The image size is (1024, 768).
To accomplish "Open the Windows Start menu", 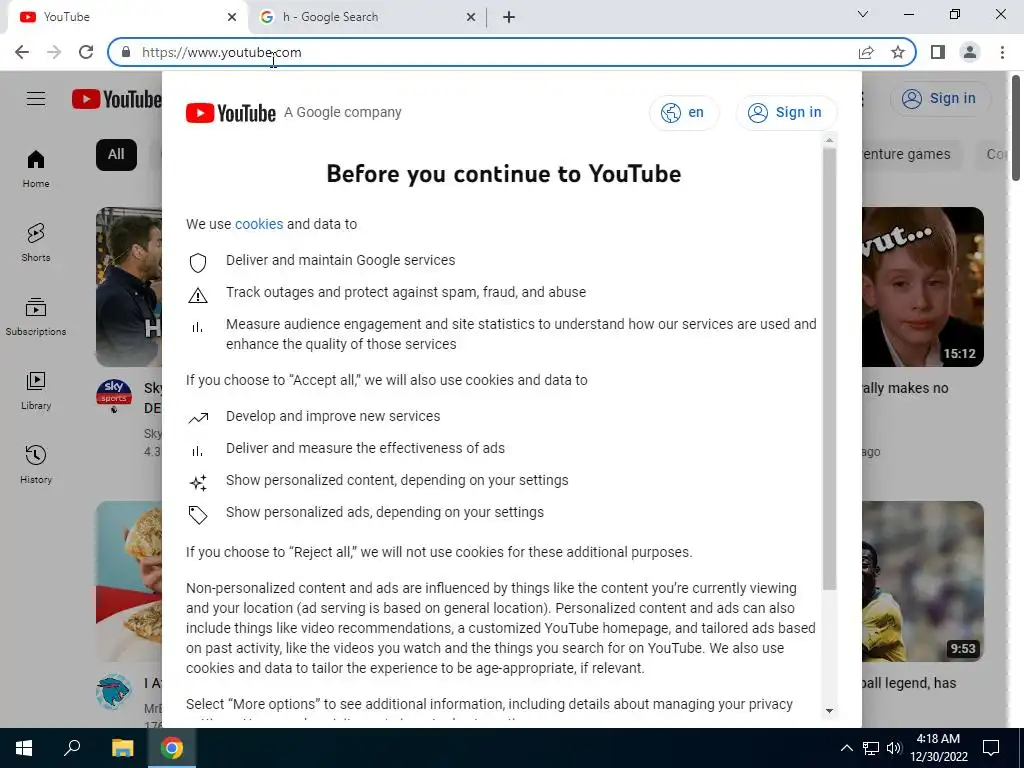I will (x=24, y=748).
